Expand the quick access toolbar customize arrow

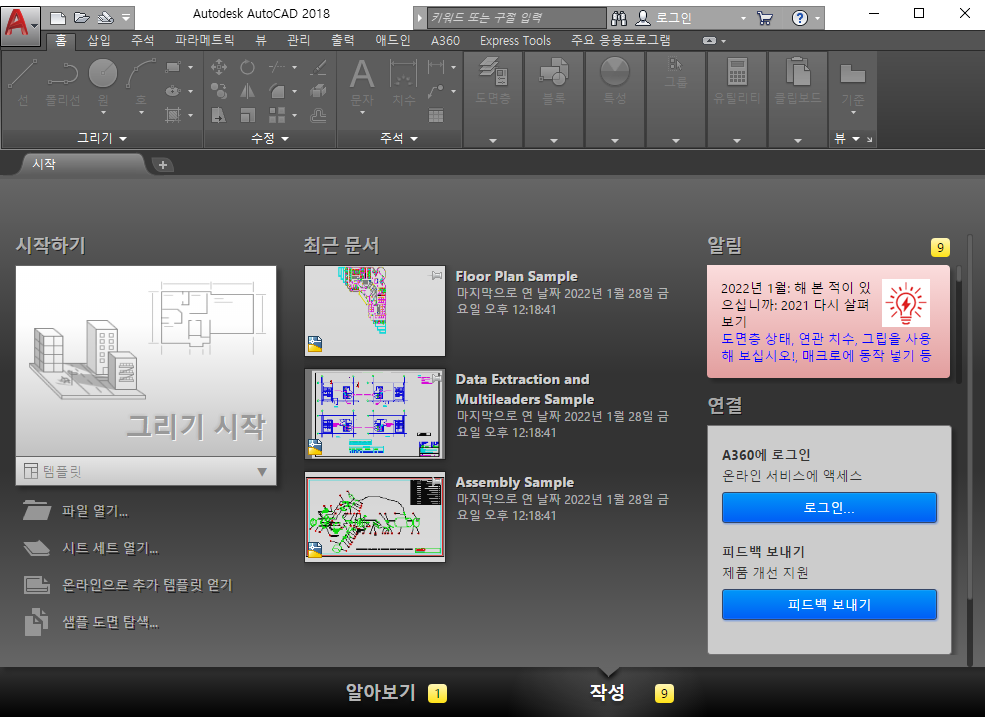tap(126, 17)
